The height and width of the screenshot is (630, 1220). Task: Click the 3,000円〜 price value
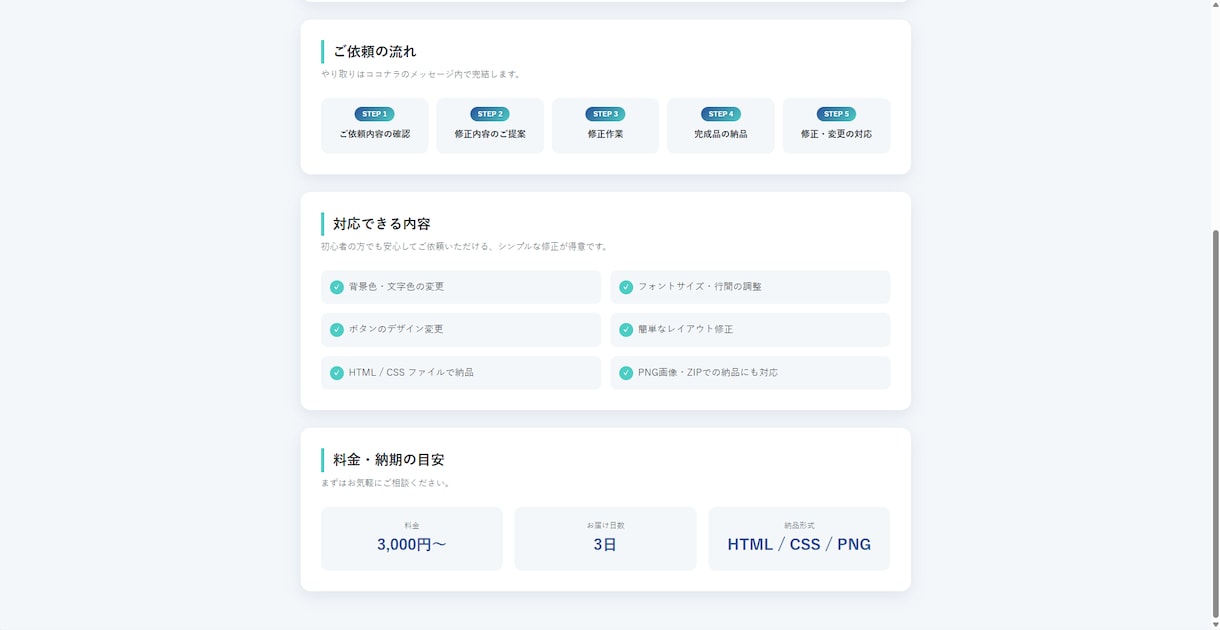(x=412, y=545)
